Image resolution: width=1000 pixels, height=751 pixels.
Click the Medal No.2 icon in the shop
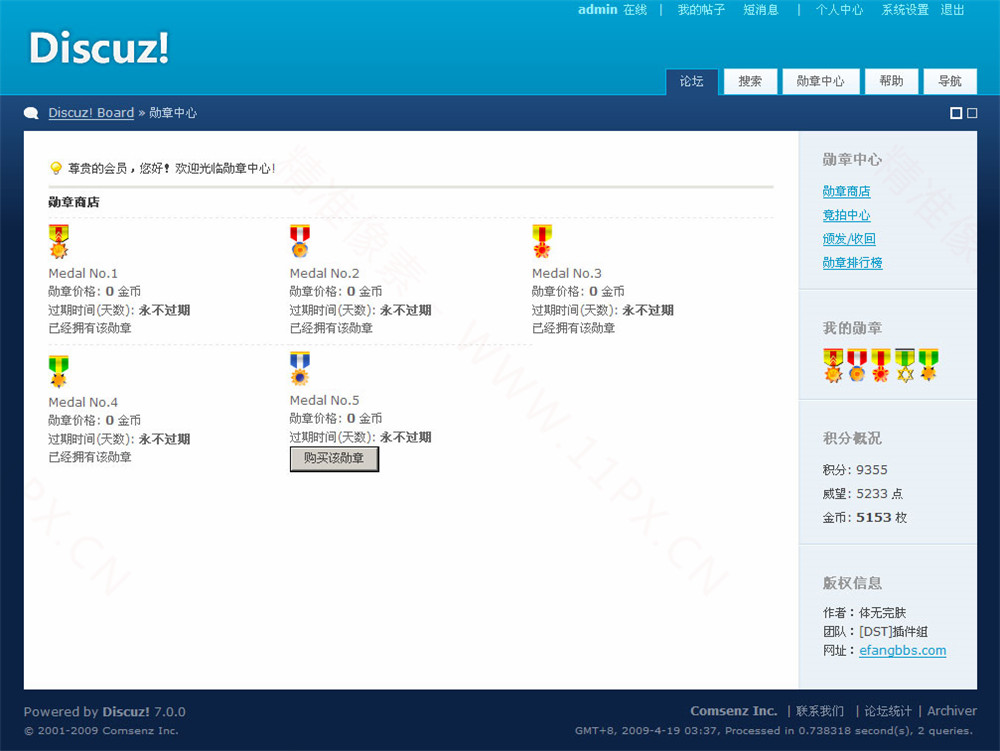(x=300, y=241)
